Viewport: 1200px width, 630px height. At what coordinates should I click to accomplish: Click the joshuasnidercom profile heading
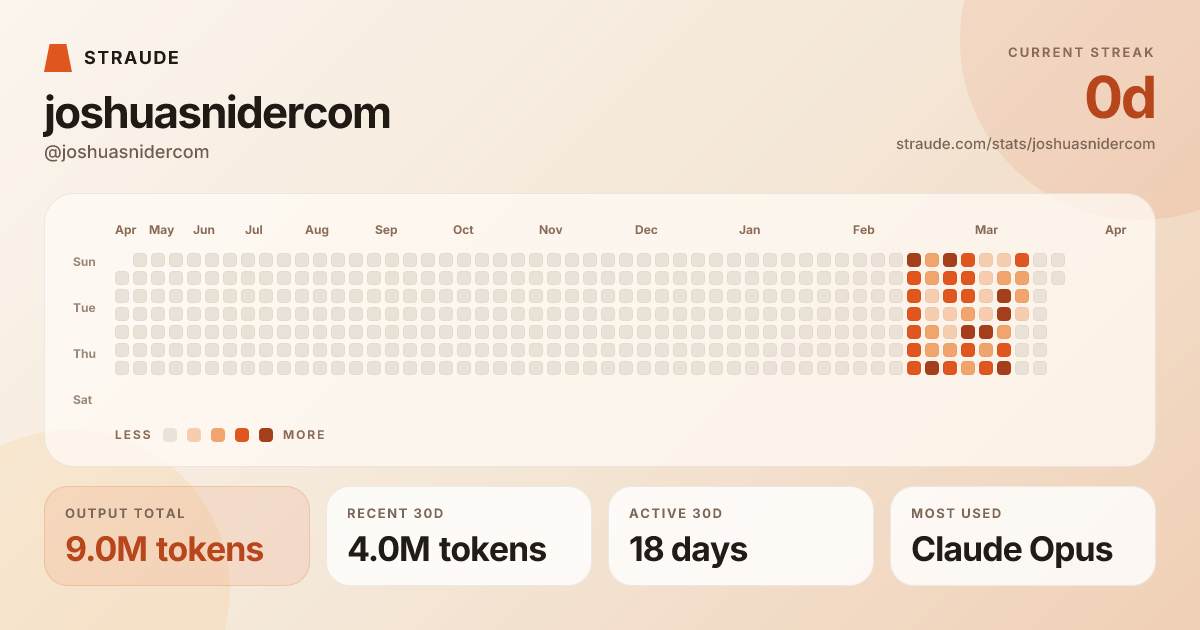(217, 114)
